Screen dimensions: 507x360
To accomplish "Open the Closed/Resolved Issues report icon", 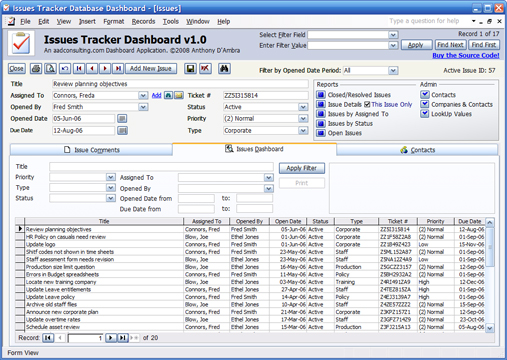I will click(x=321, y=95).
